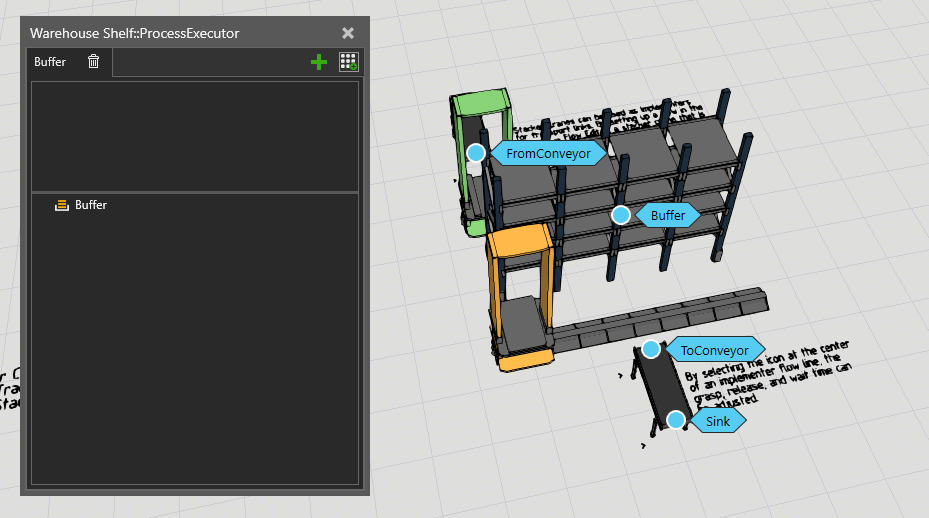Click the Buffer label tag in viewport
The width and height of the screenshot is (929, 518).
coord(668,215)
